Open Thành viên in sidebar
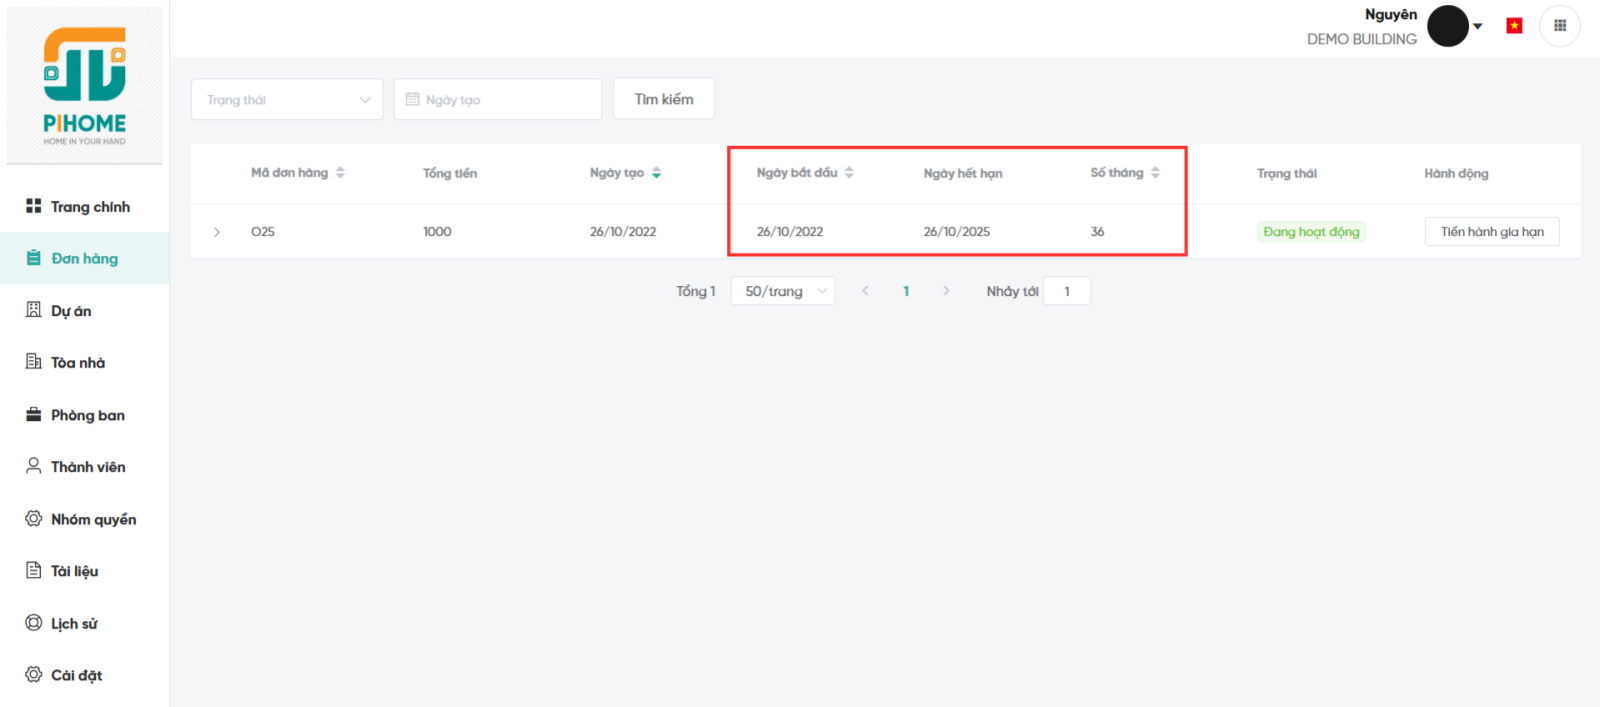 (x=88, y=467)
